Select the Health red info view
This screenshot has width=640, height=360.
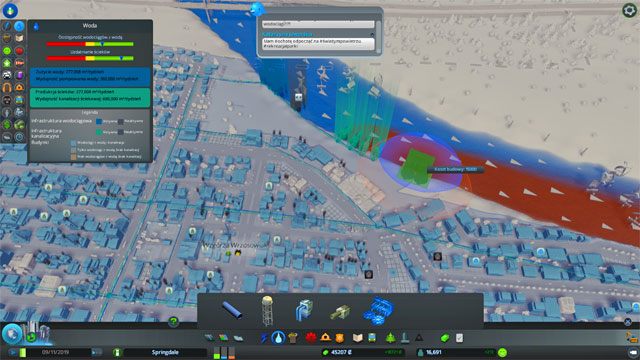19,51
